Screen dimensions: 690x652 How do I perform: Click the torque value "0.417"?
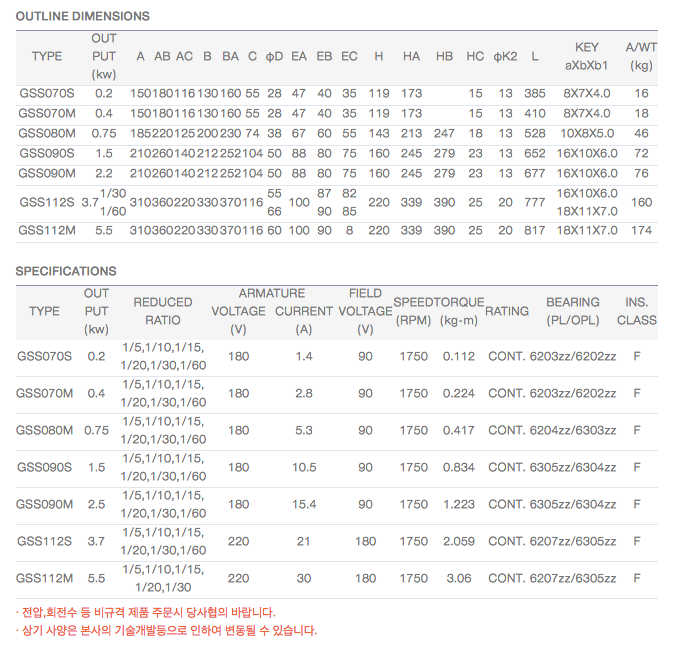tap(459, 430)
